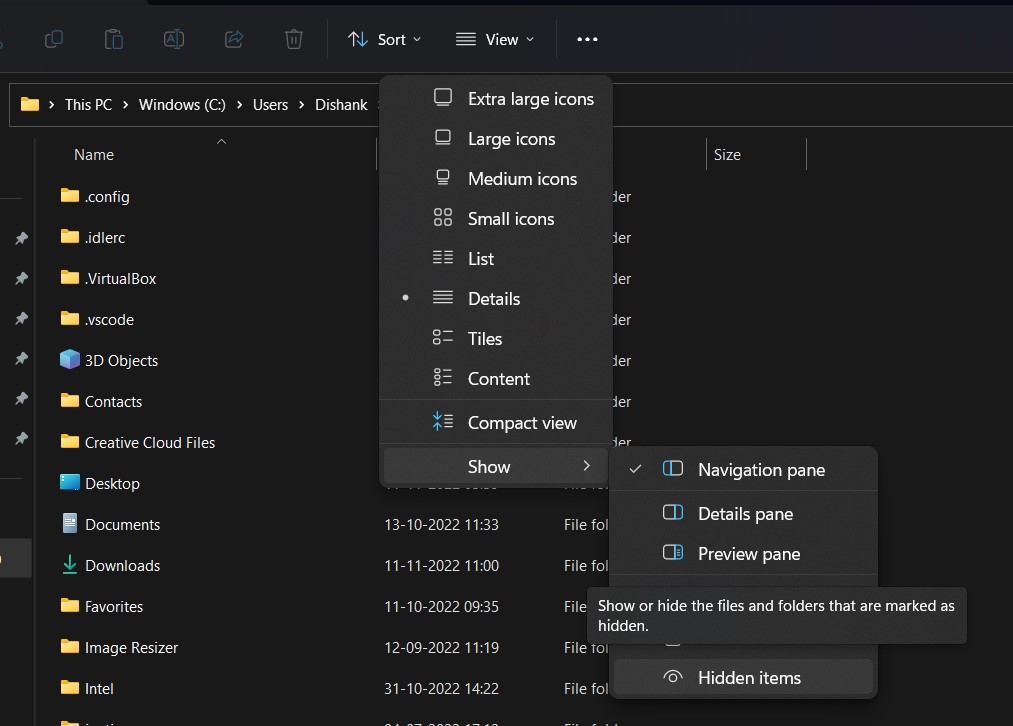Sort by the Name column header

(94, 155)
